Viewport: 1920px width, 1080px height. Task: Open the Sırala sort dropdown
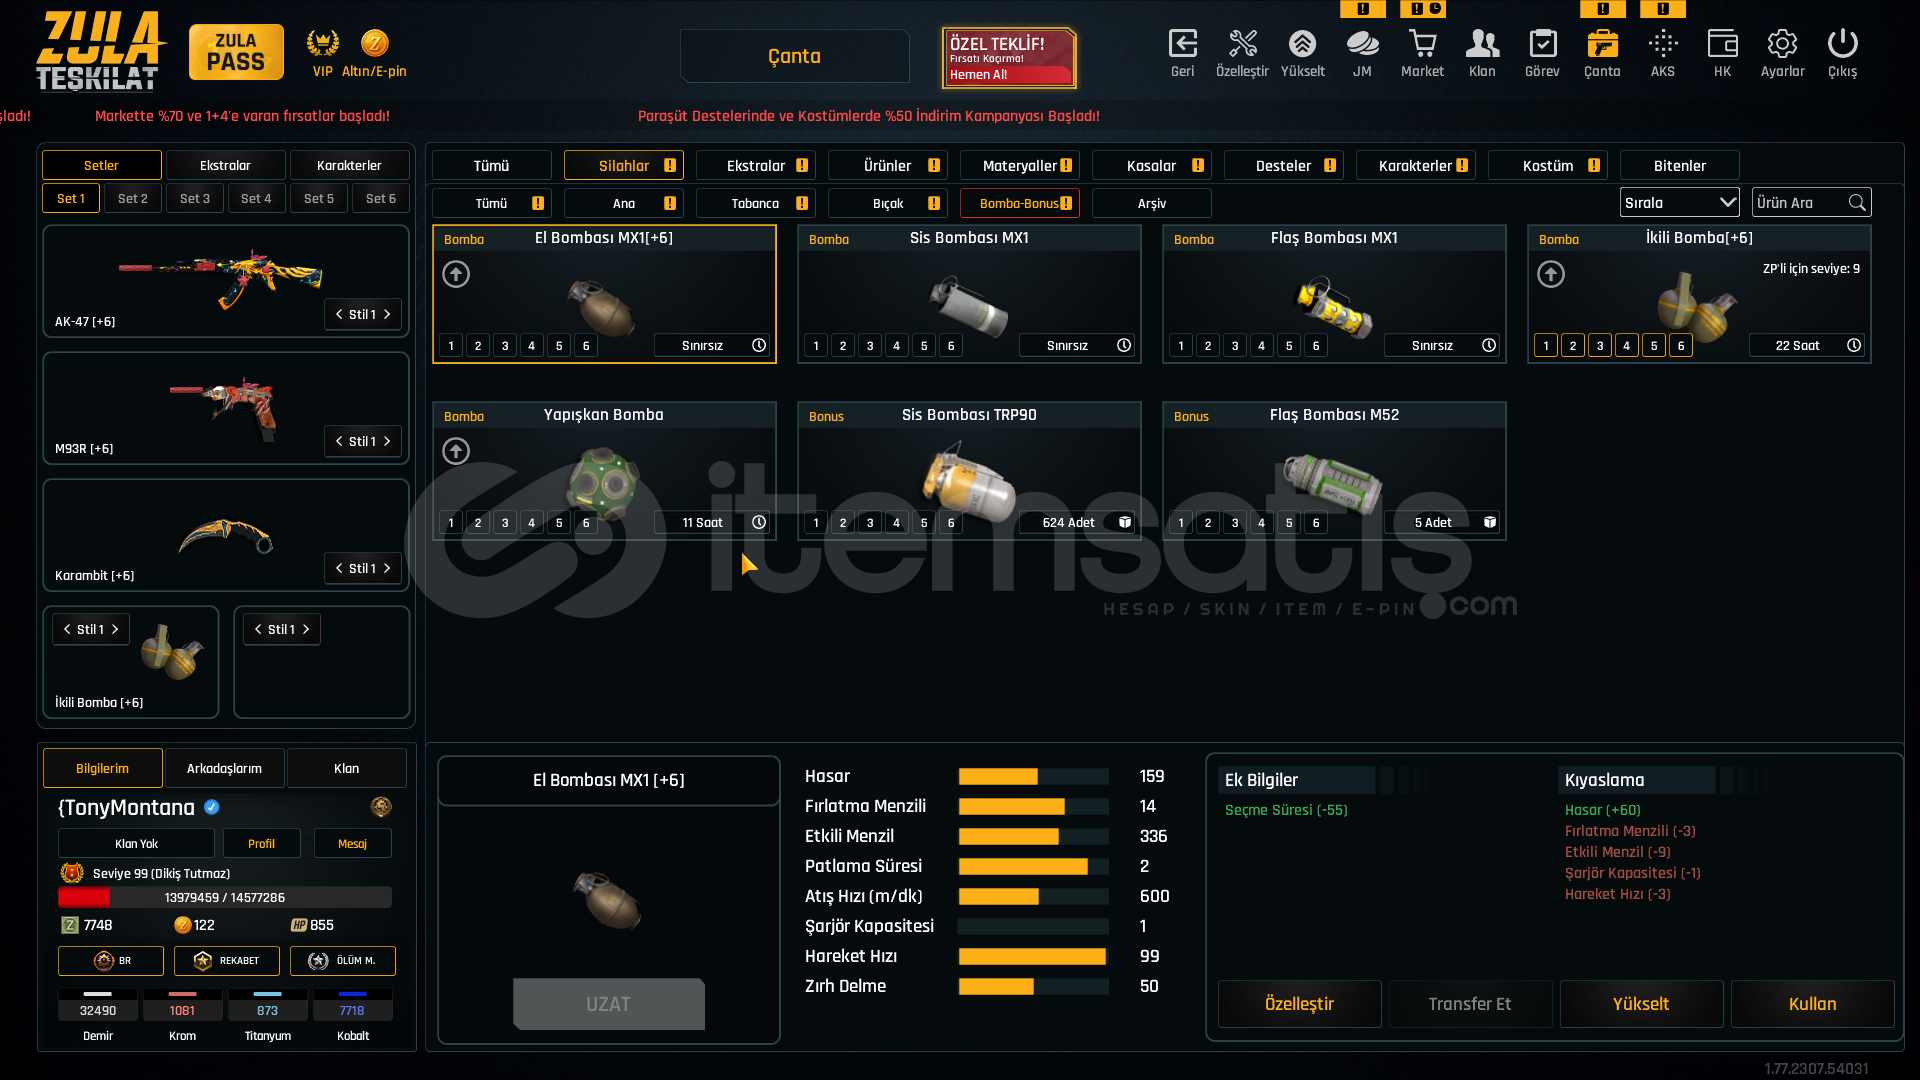coord(1679,203)
